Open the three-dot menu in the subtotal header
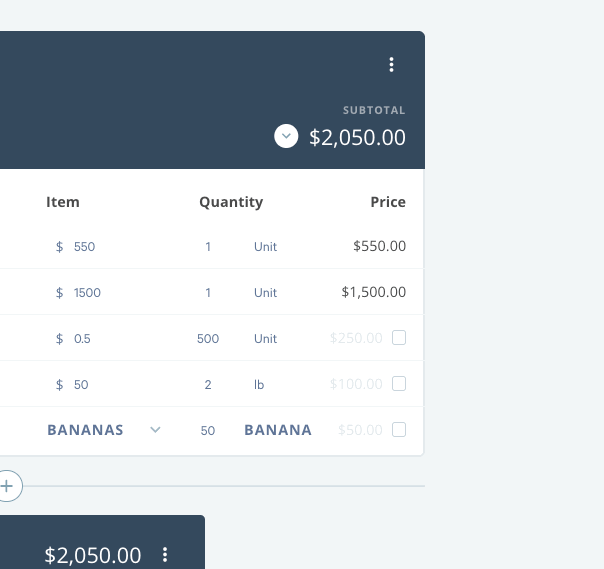 coord(391,65)
